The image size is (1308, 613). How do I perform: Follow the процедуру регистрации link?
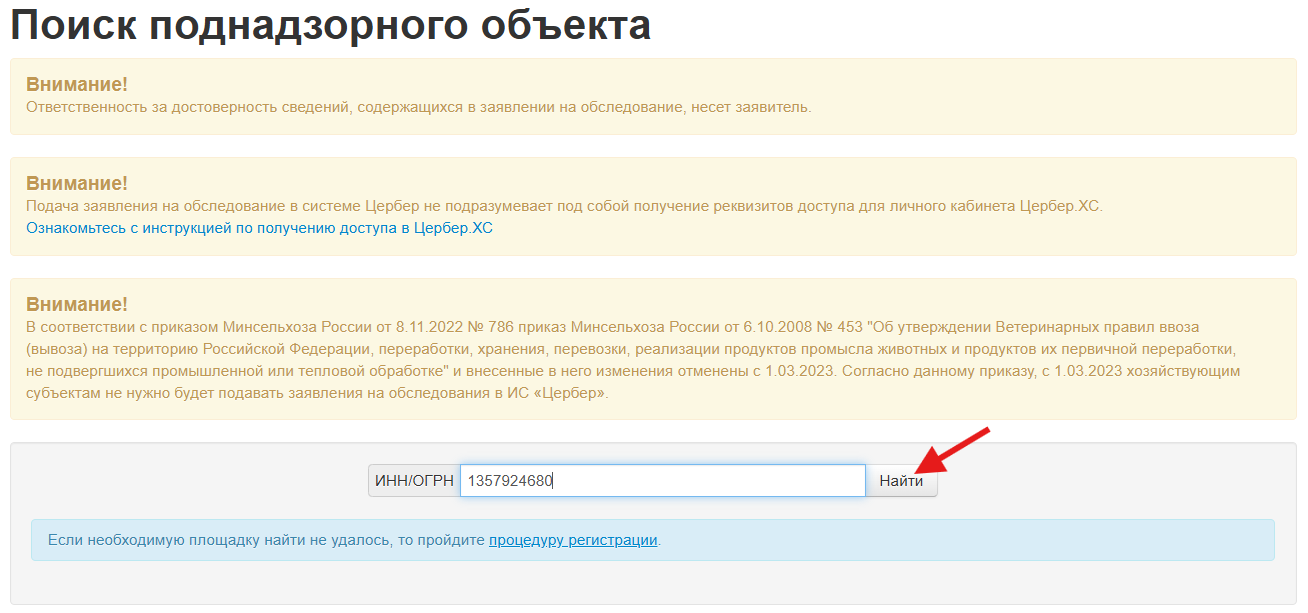(573, 540)
